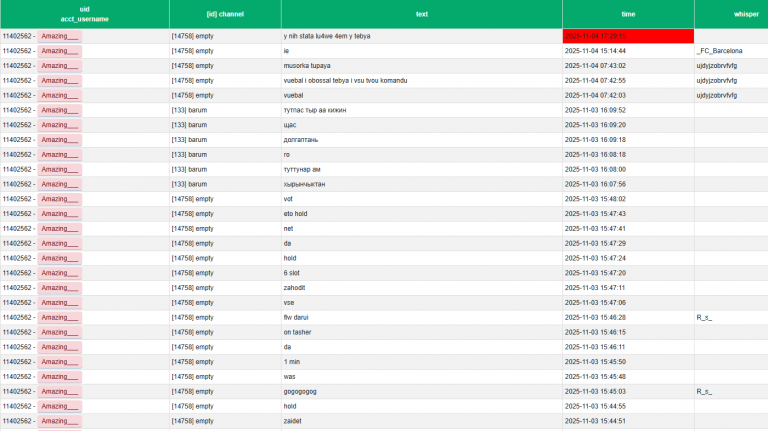Viewport: 768px width, 431px height.
Task: Click whisper name '_FC_Barcelona'
Action: 719,51
